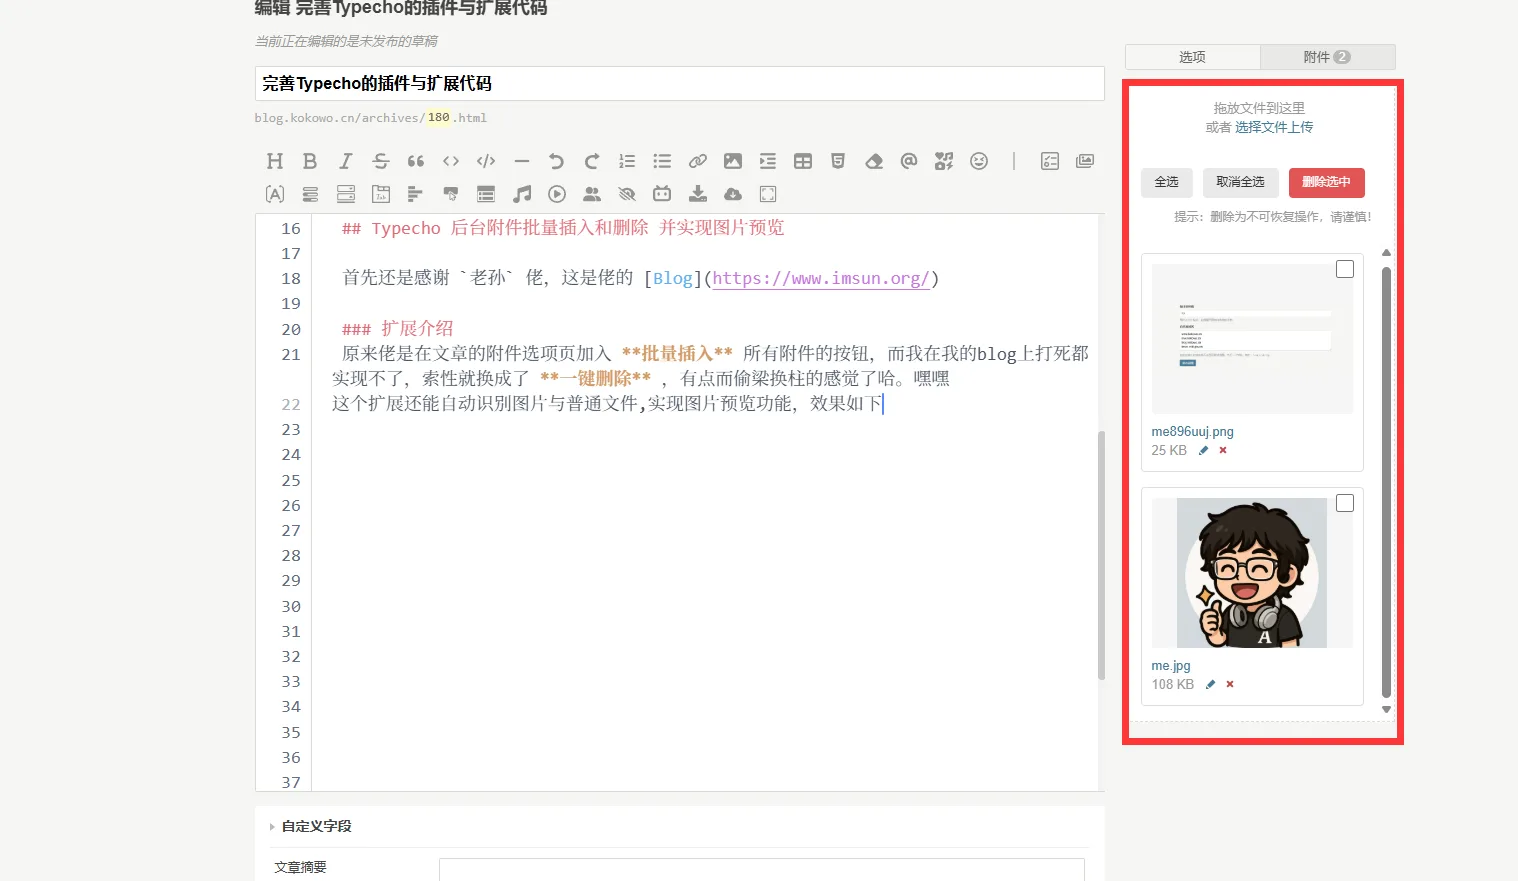Toggle fullscreen editor mode

768,194
